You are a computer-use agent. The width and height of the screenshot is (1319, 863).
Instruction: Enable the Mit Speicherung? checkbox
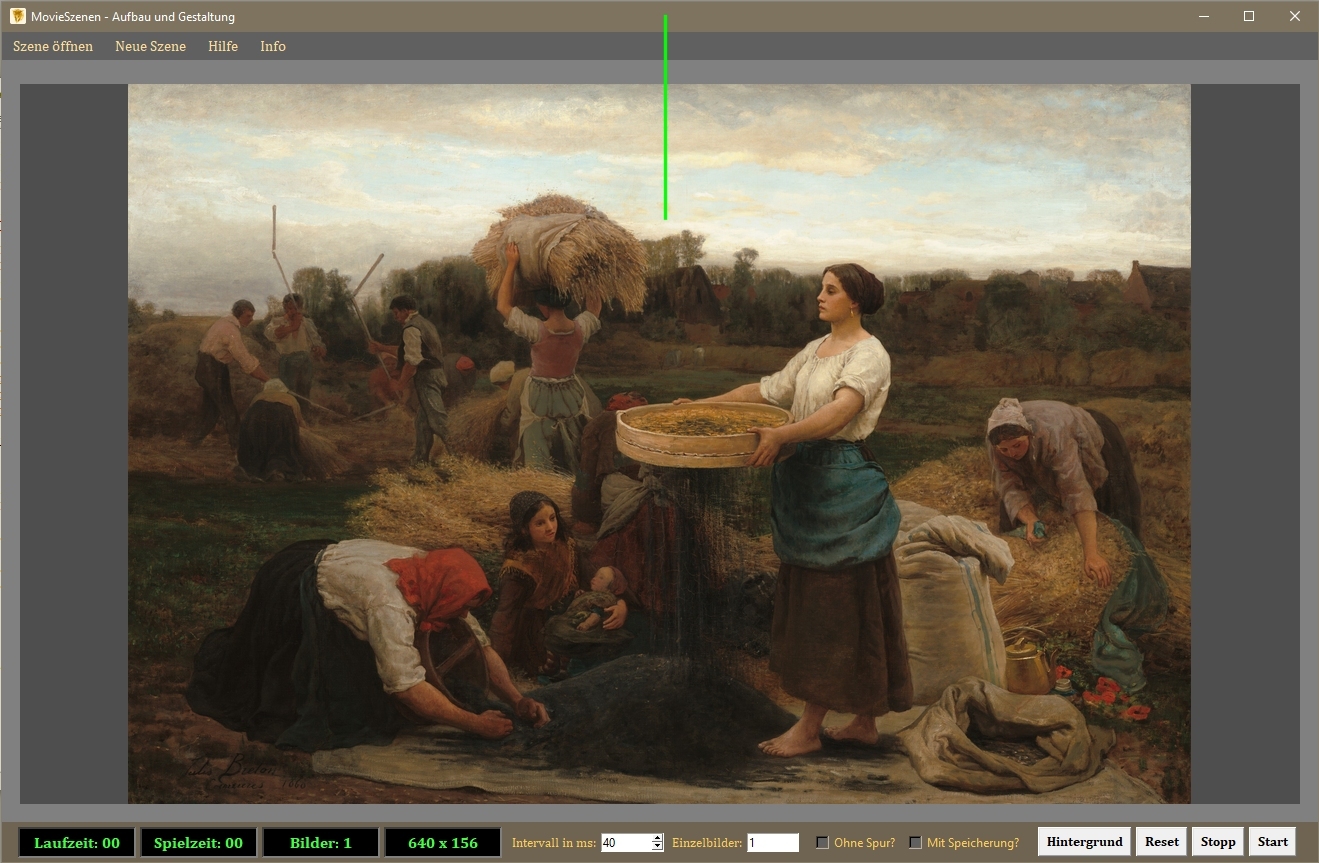(915, 843)
